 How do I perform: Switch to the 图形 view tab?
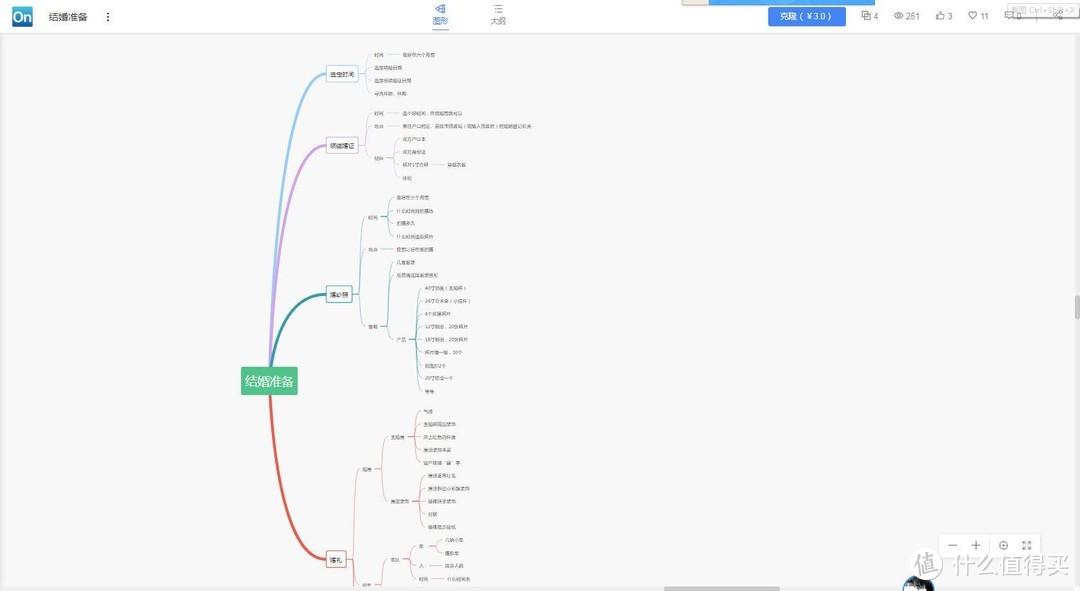coord(440,14)
